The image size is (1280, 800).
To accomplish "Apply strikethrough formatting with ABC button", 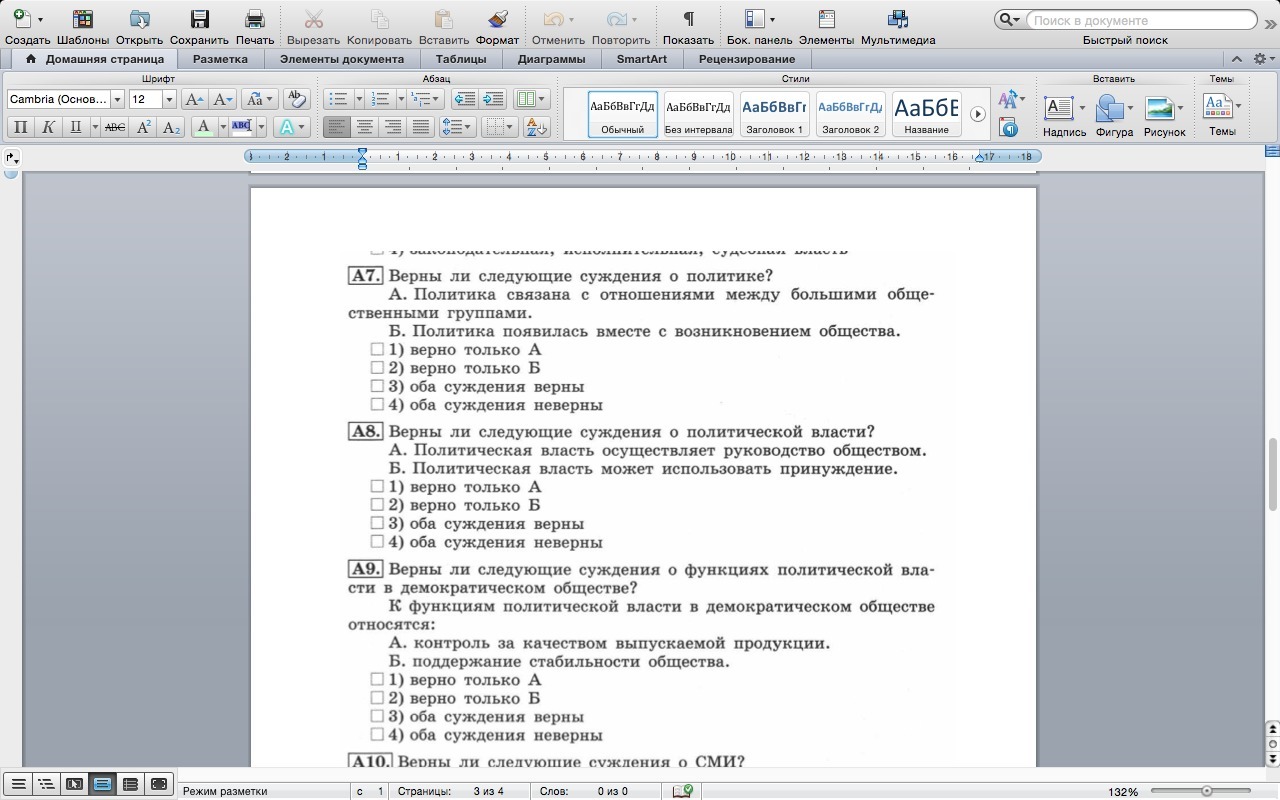I will pyautogui.click(x=115, y=127).
